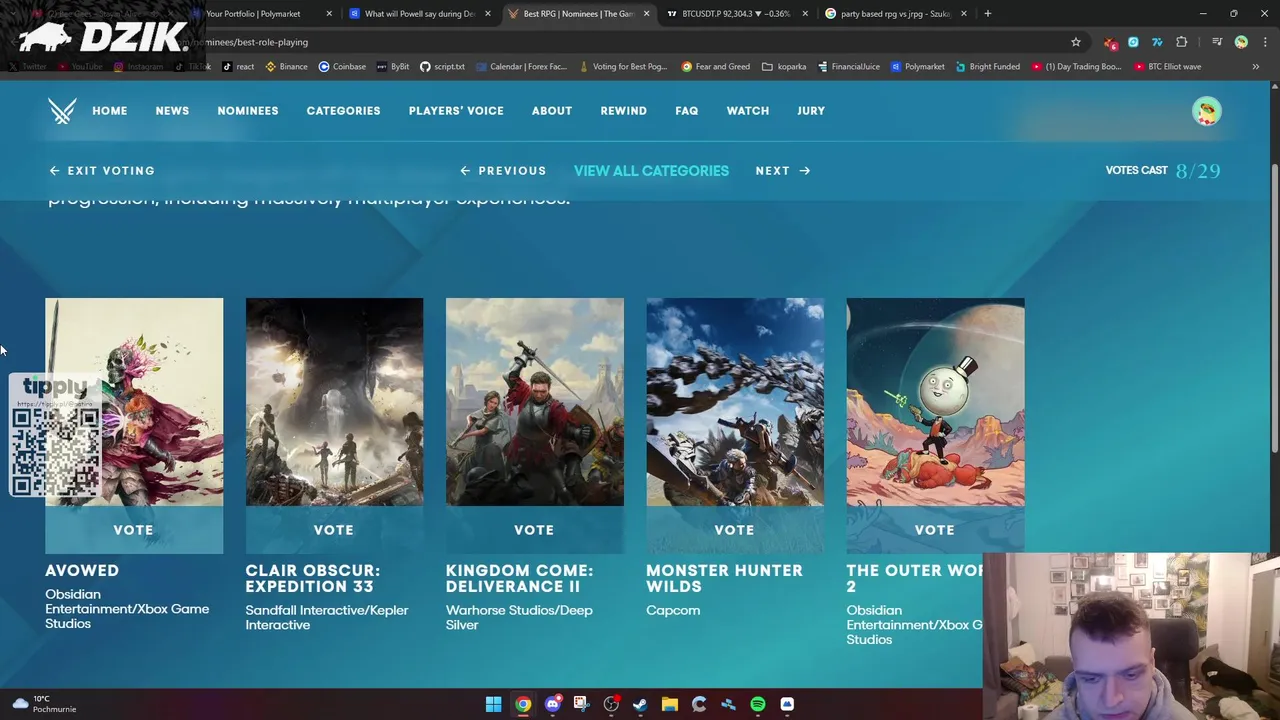Open the react bookmark
1280x720 pixels.
238,67
